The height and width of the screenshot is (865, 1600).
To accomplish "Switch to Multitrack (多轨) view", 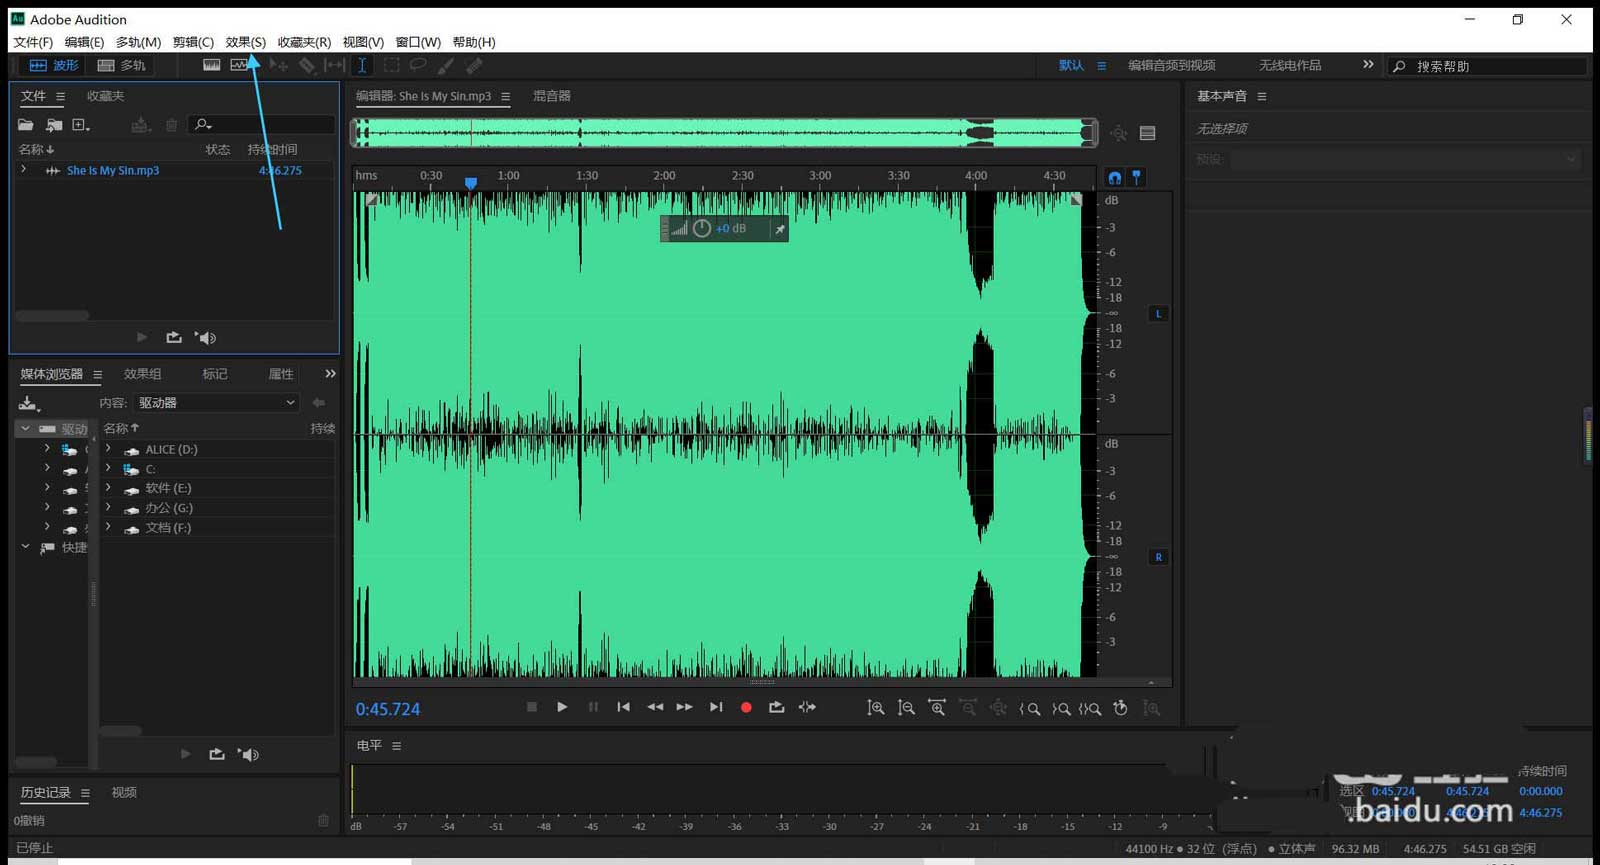I will (x=121, y=65).
